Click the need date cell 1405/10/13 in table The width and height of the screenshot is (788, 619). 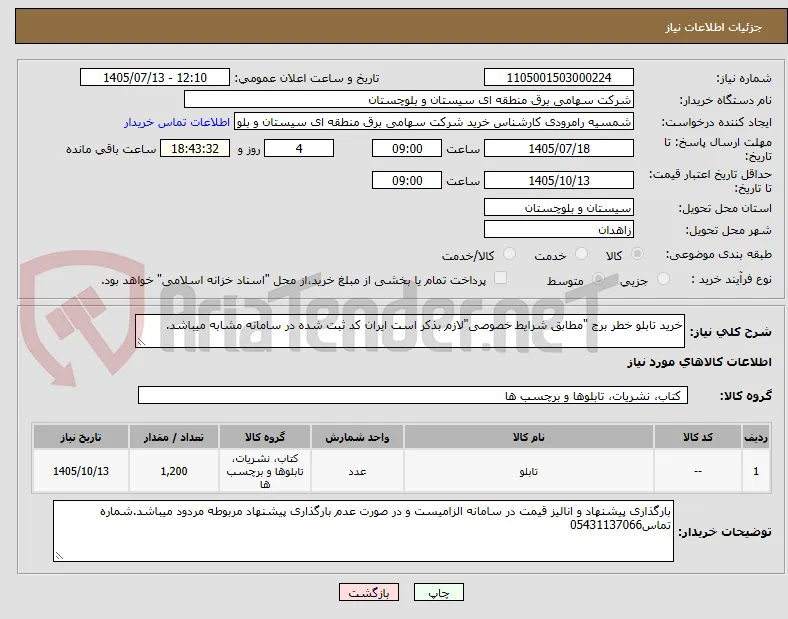[81, 471]
